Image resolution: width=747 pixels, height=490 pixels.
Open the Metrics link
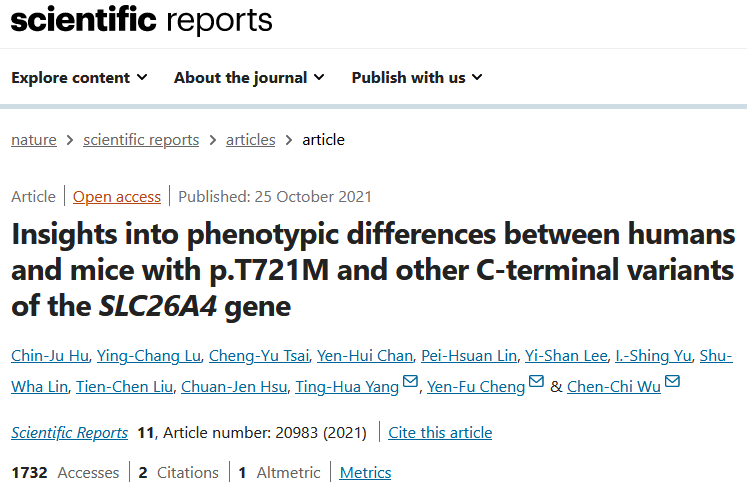click(365, 472)
